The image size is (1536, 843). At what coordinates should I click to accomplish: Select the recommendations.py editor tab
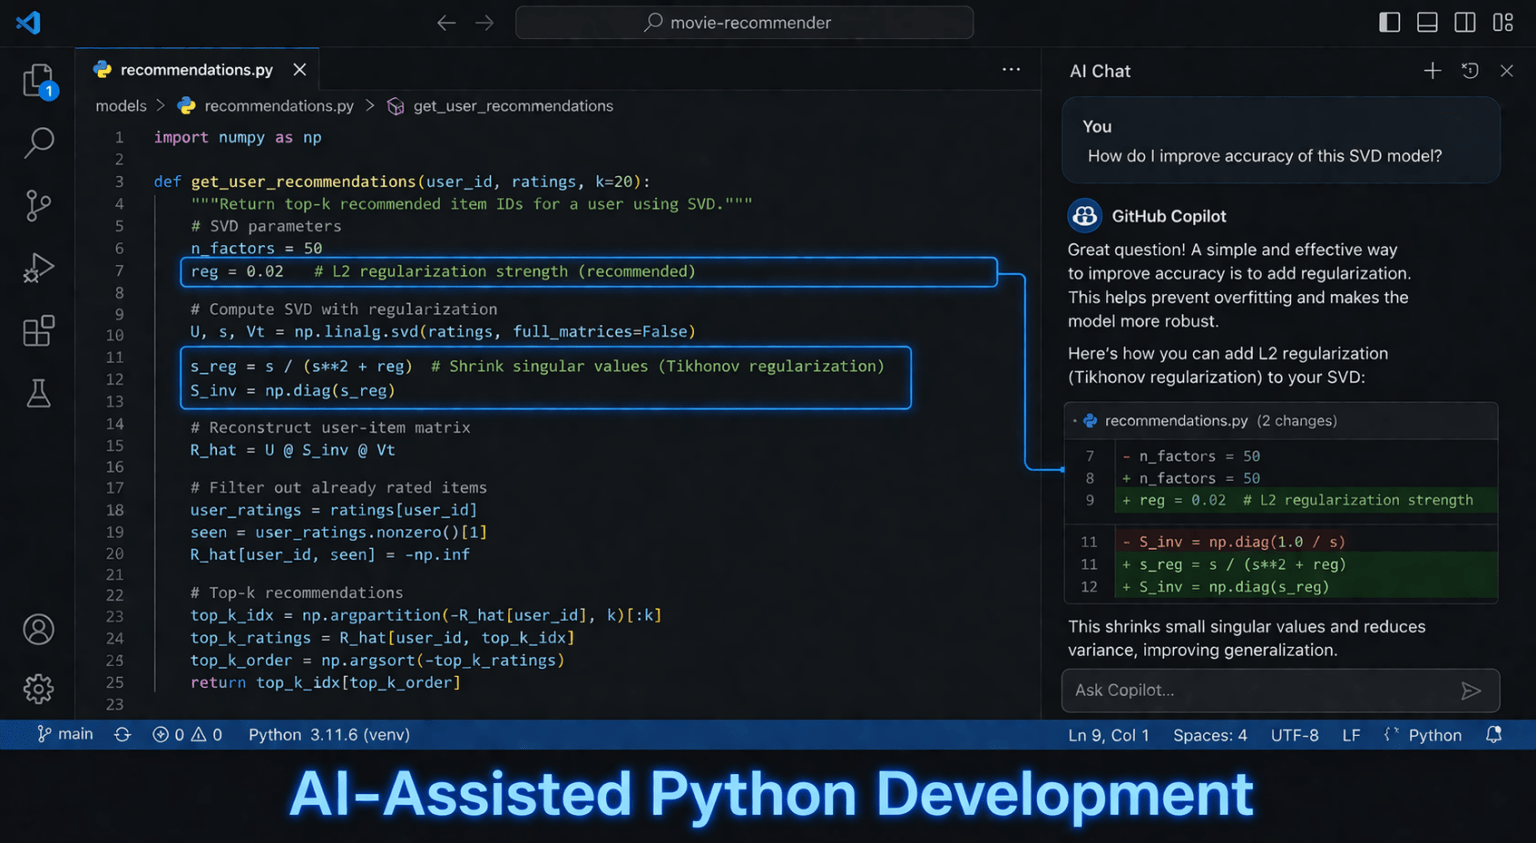(197, 69)
